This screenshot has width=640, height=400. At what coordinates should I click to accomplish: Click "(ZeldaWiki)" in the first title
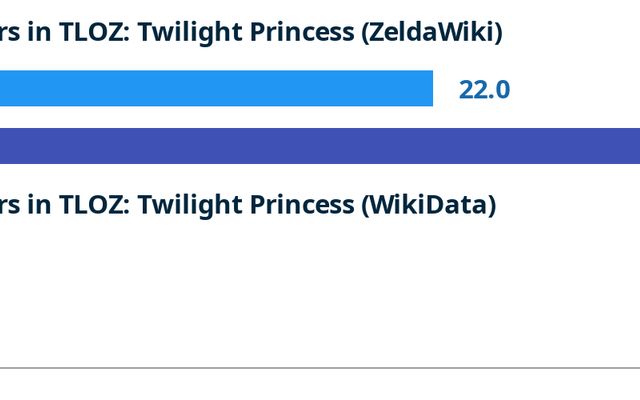[432, 33]
